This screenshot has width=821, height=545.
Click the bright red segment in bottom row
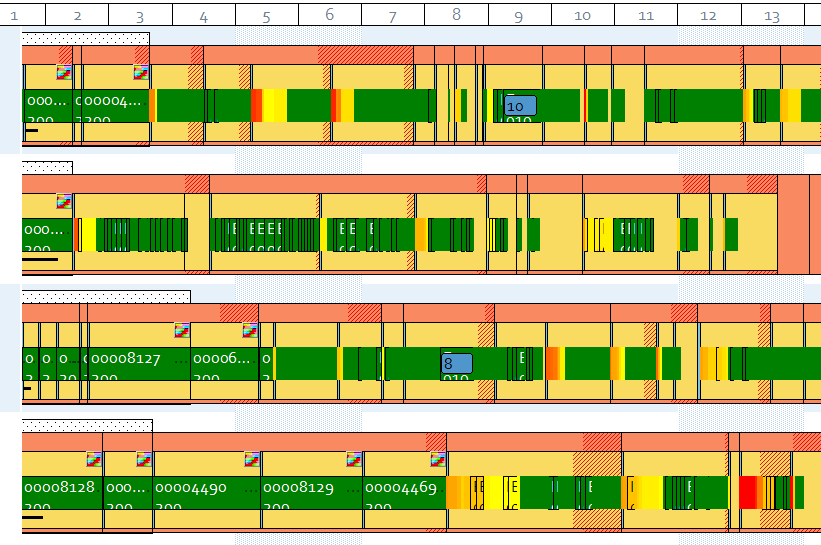pos(748,493)
